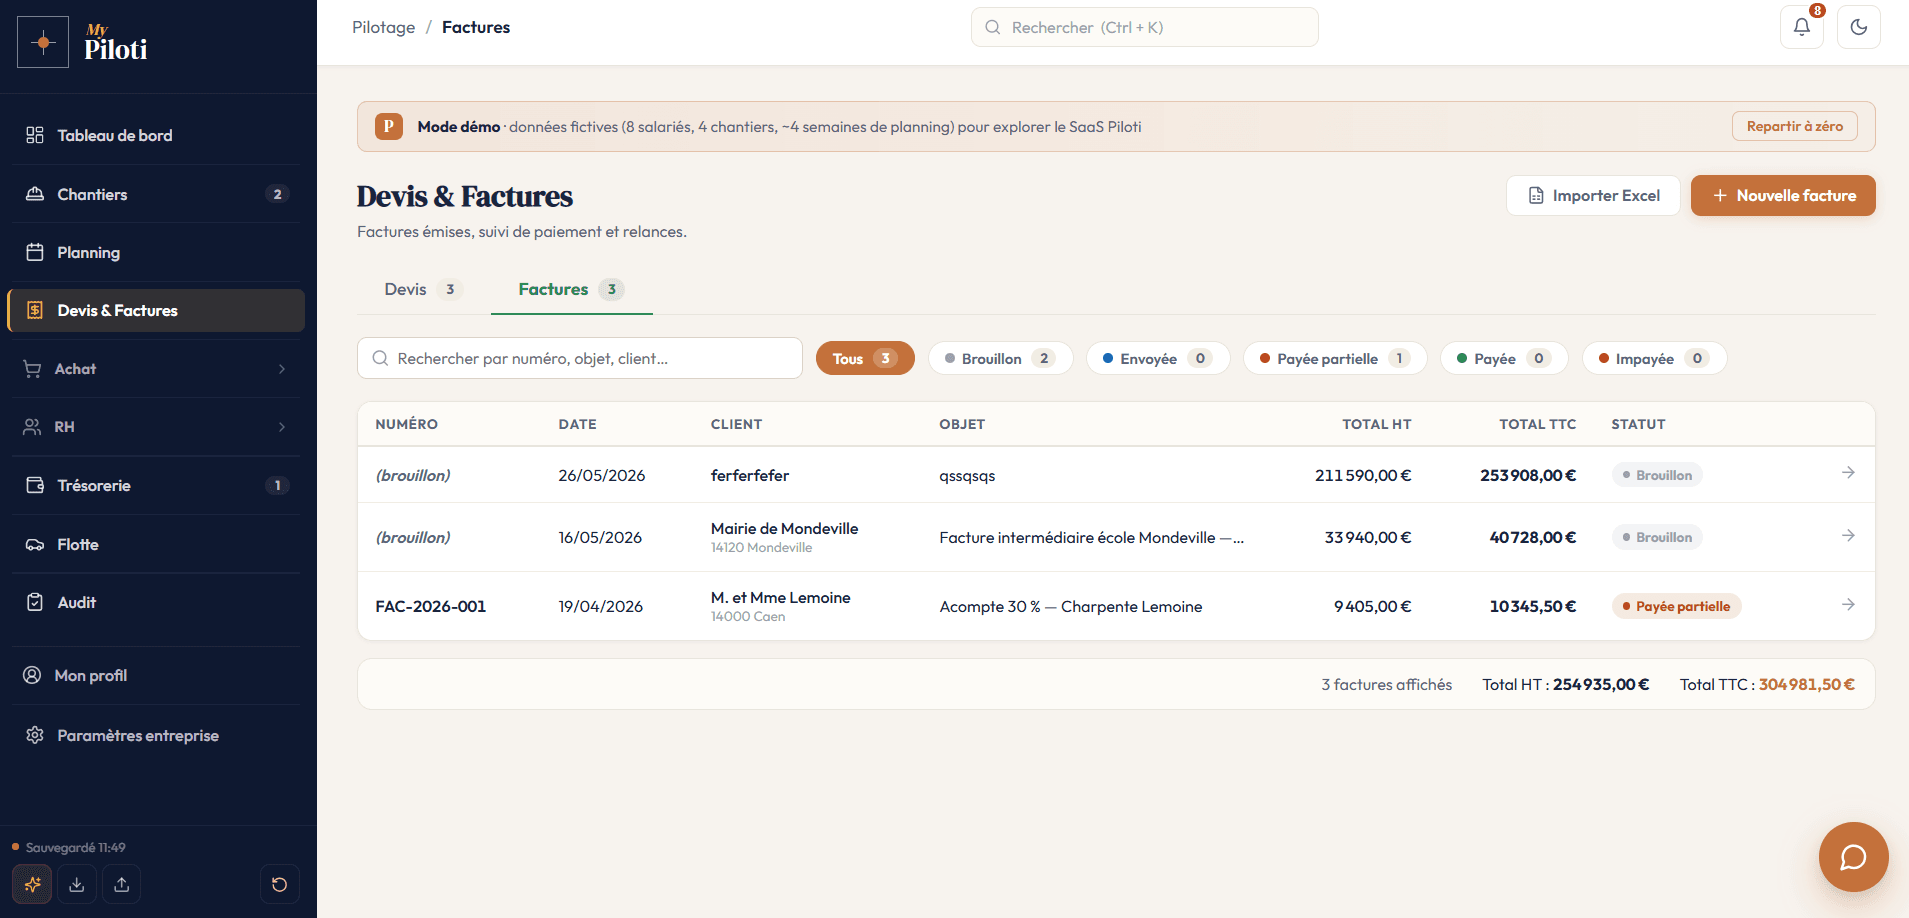Switch to the Devis tab
Screen dimensions: 1909x918
click(423, 289)
